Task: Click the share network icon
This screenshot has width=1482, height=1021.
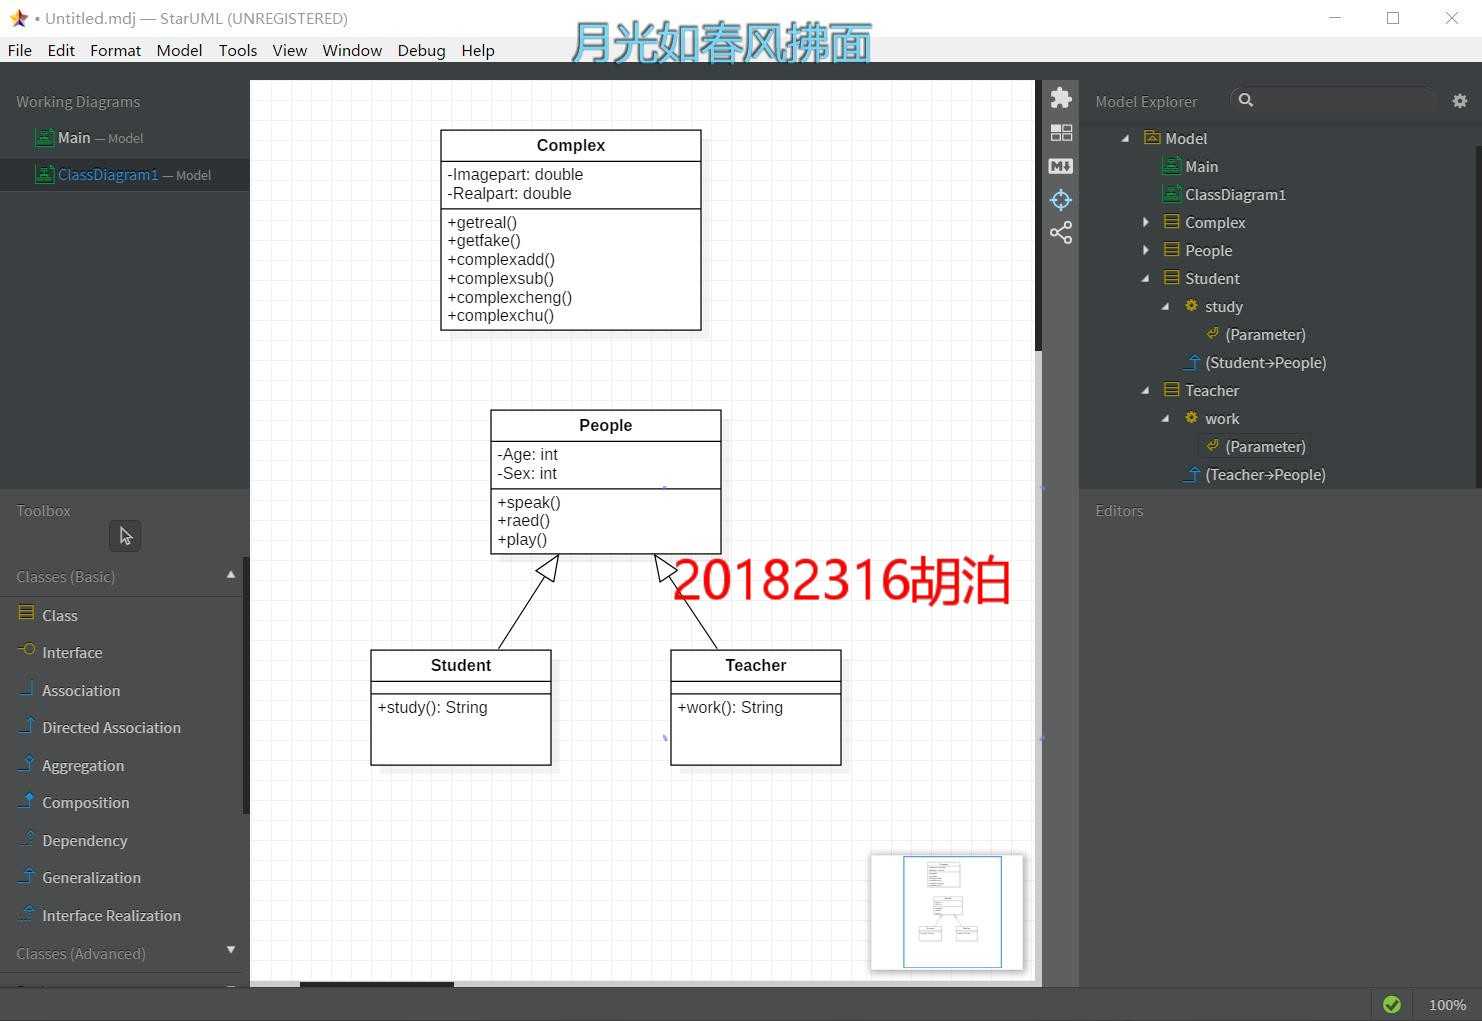Action: coord(1061,233)
